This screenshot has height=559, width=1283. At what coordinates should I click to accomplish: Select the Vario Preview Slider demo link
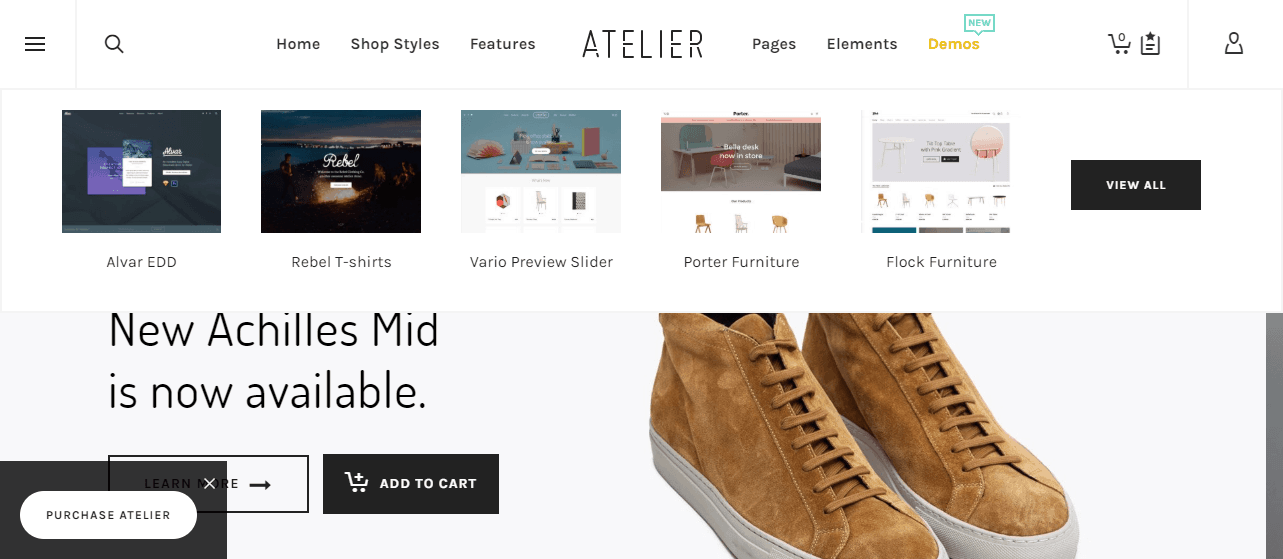[x=541, y=262]
